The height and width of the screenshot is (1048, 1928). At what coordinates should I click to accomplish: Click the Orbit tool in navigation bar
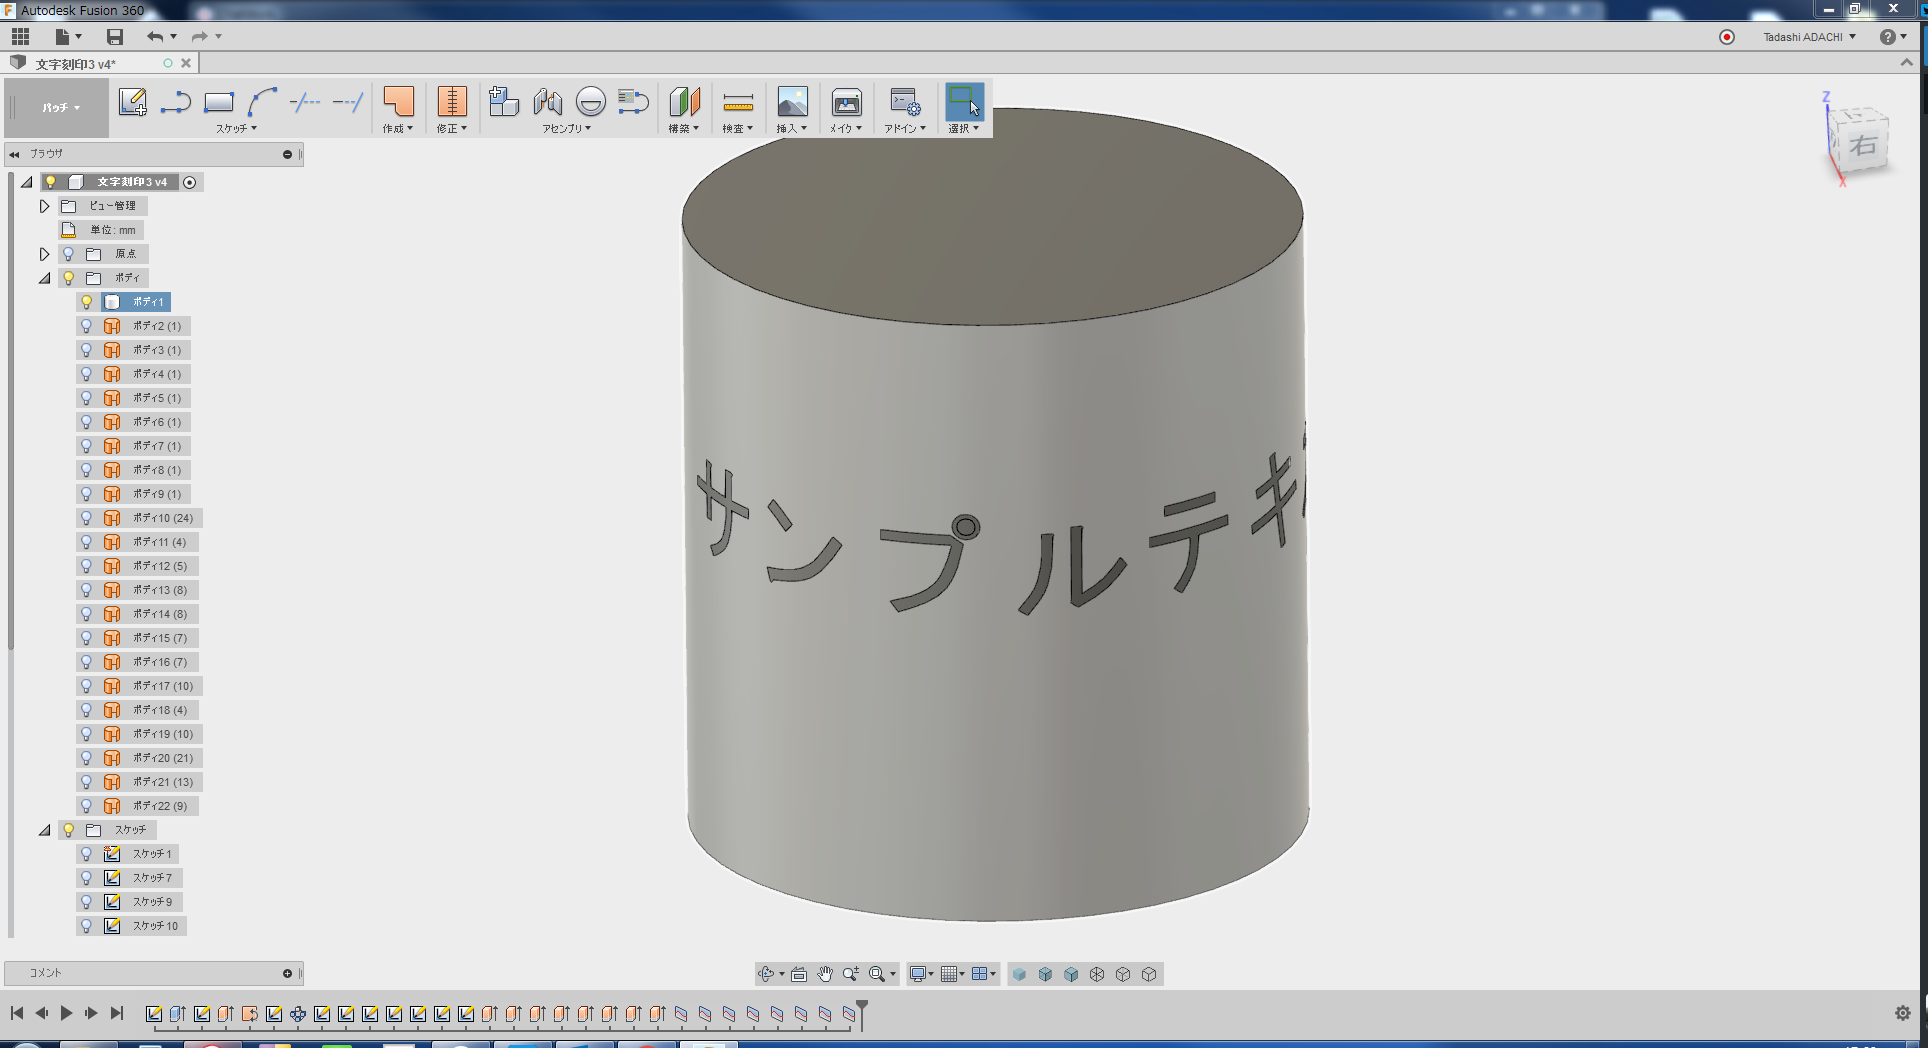[766, 974]
